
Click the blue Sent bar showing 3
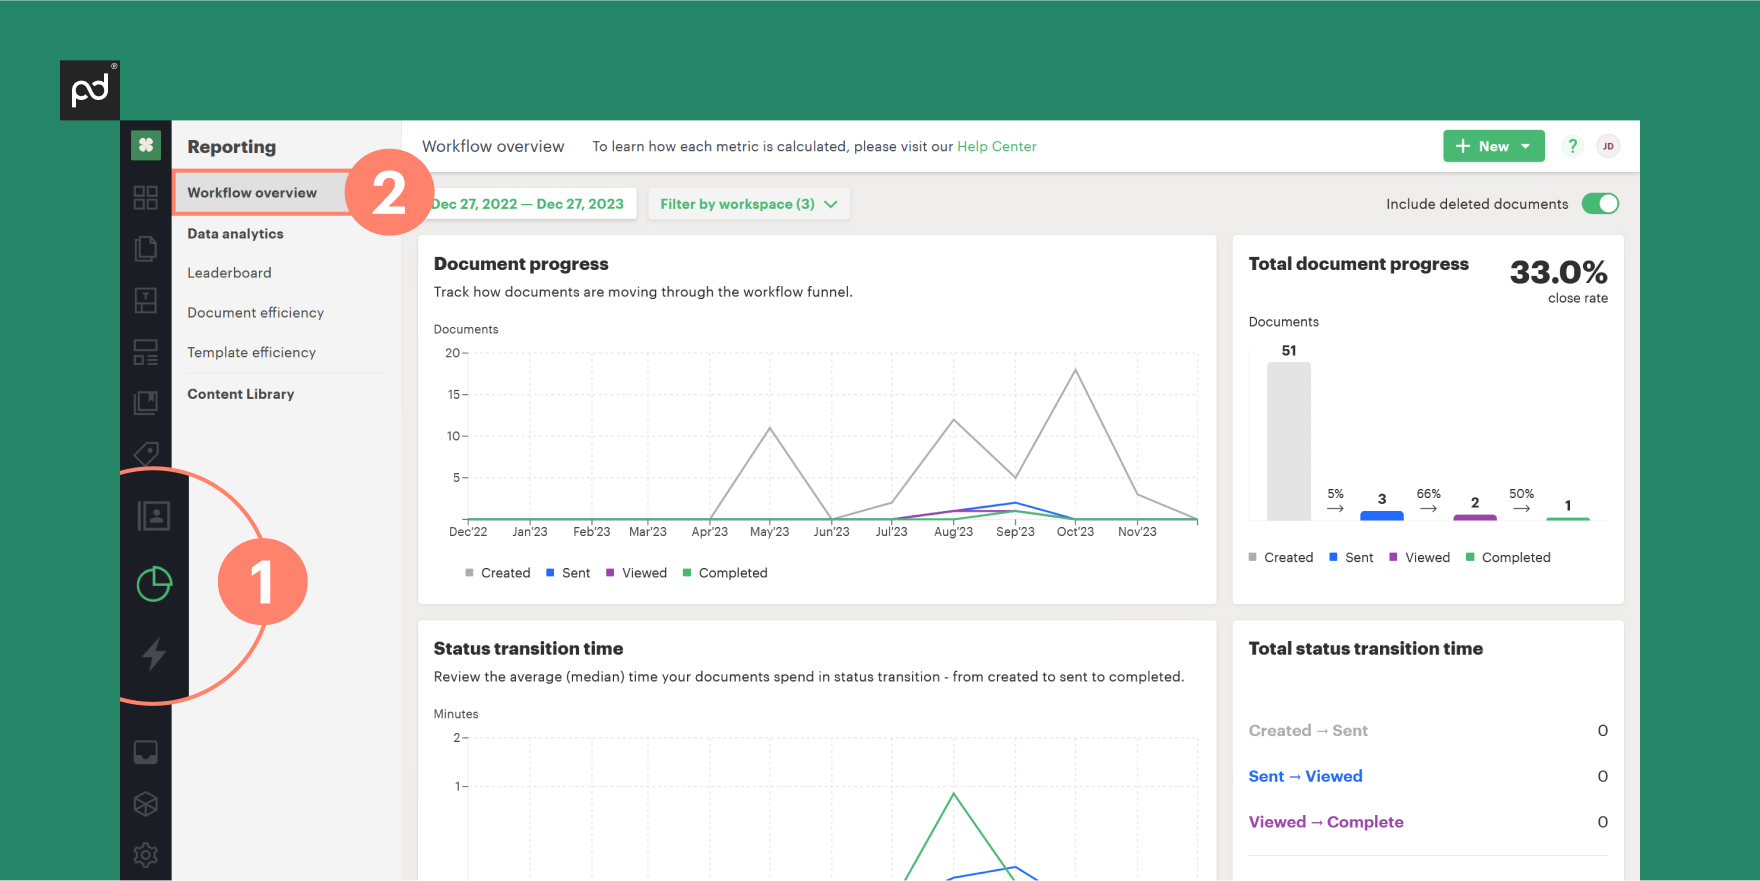point(1382,515)
